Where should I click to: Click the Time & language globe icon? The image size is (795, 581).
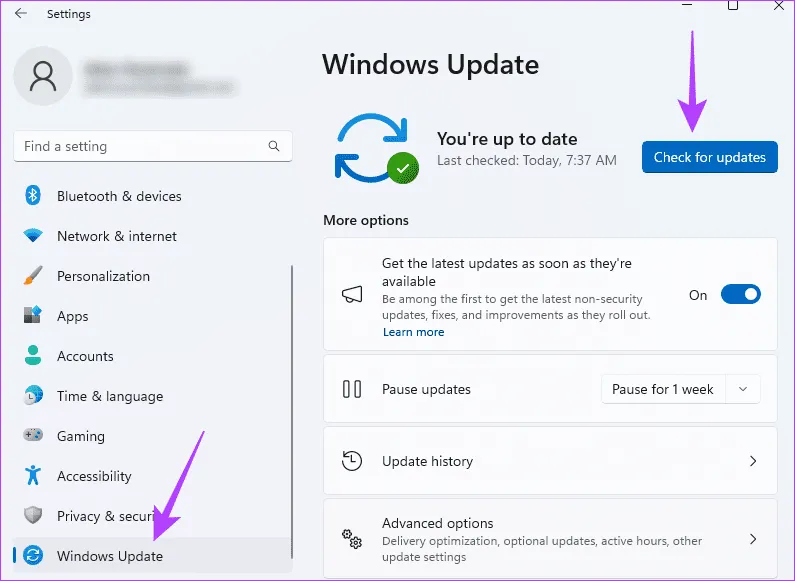pos(33,396)
